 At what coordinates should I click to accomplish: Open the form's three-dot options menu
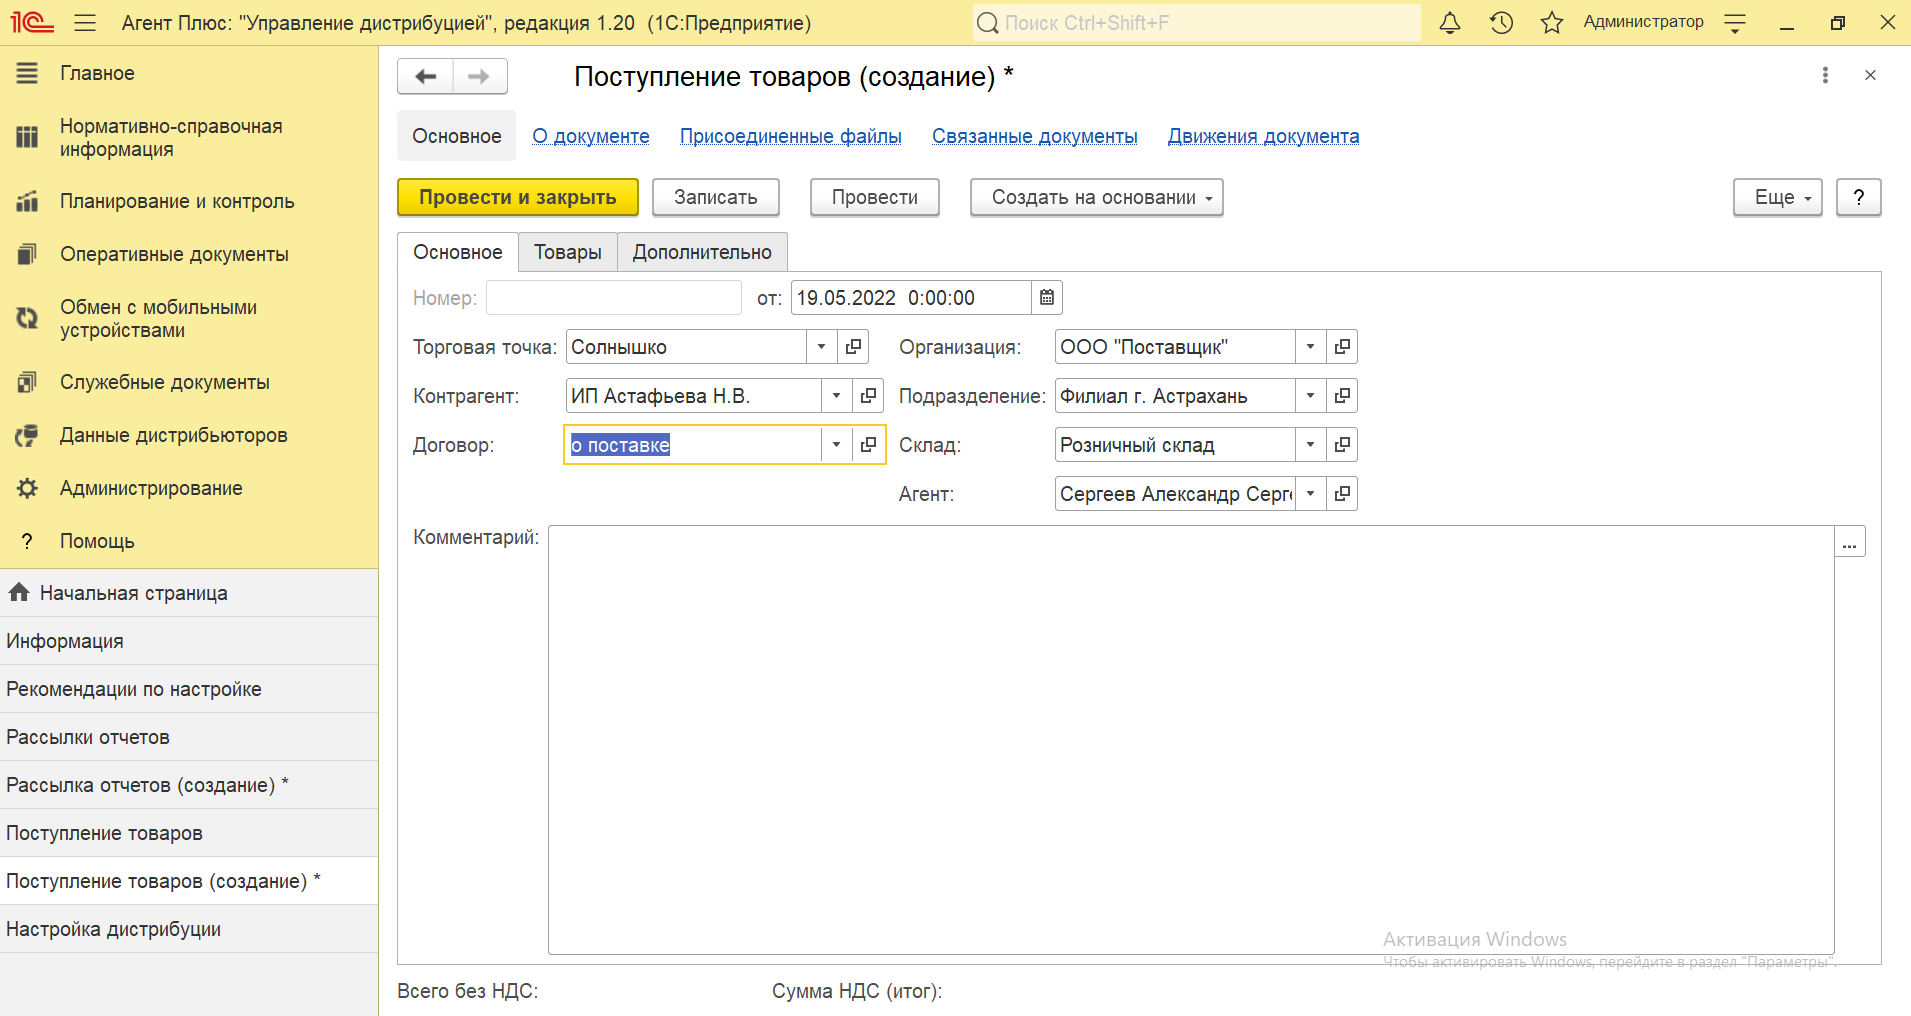(1825, 75)
